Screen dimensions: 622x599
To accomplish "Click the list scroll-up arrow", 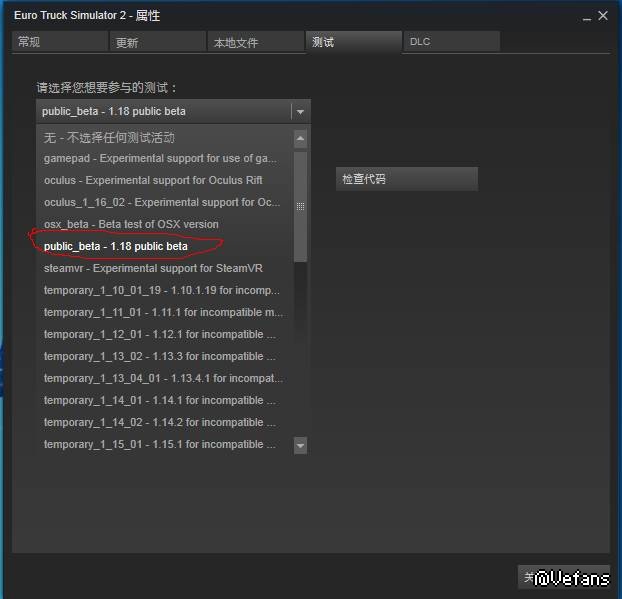I will coord(300,139).
